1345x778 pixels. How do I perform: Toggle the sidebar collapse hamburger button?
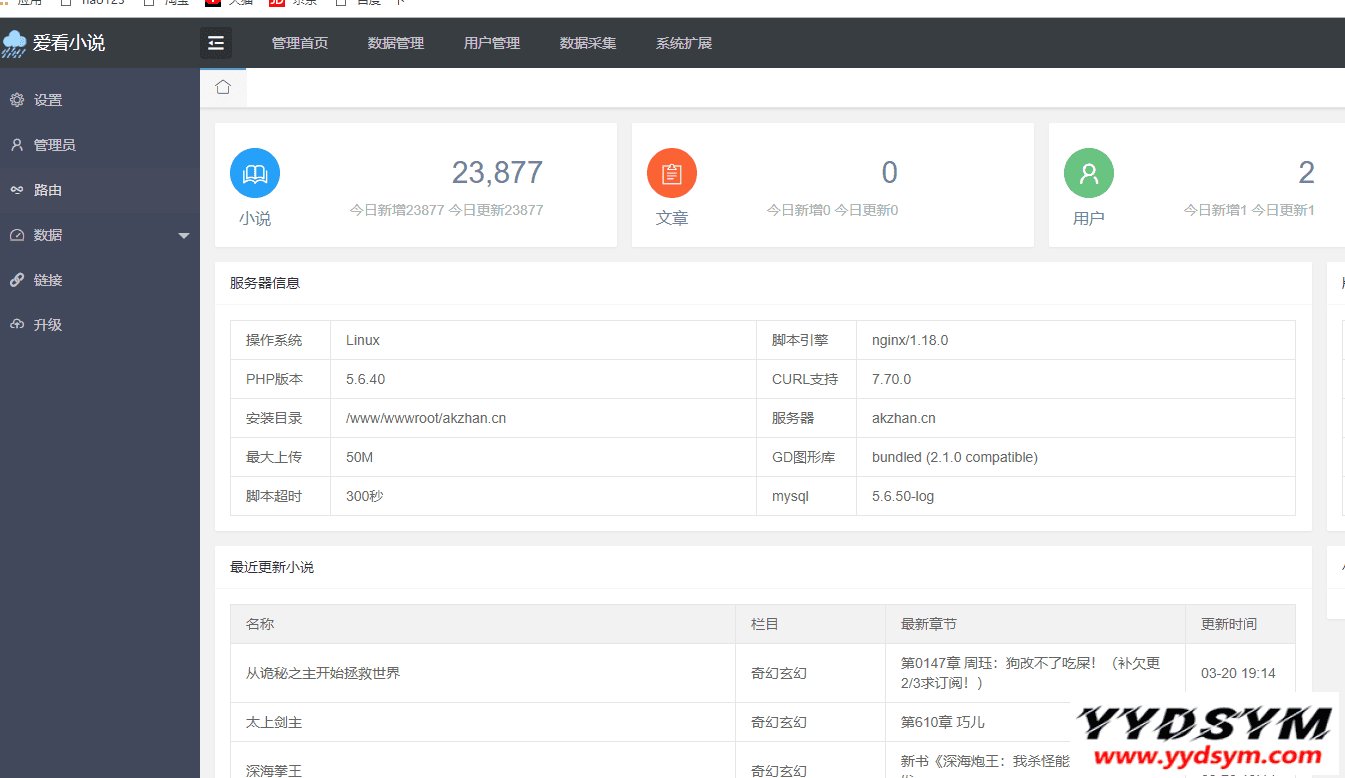[216, 43]
